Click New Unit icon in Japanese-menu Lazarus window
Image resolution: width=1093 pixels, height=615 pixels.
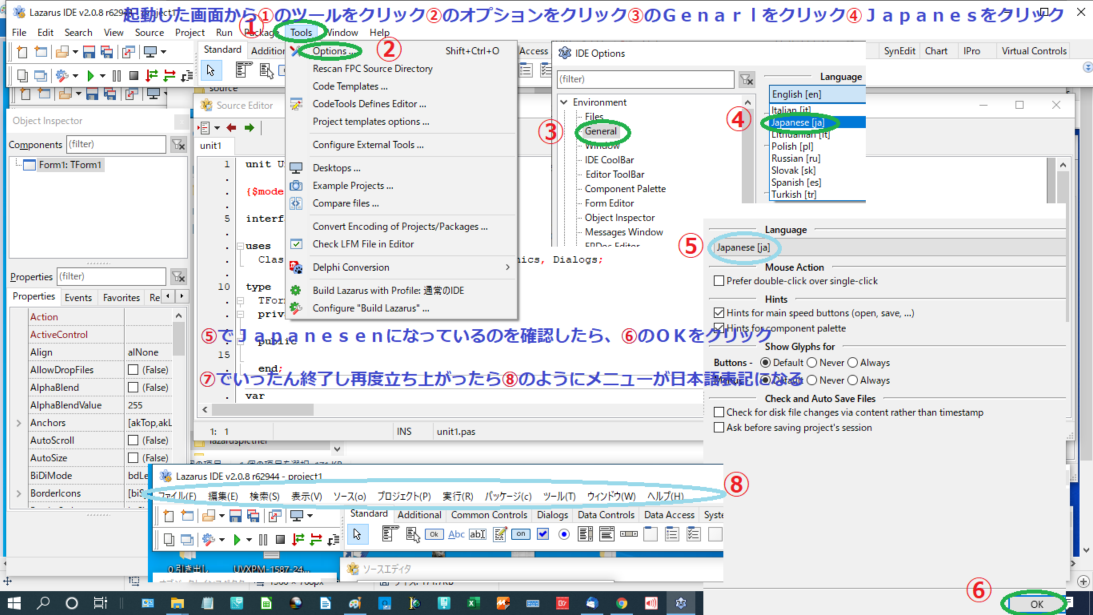pyautogui.click(x=169, y=516)
